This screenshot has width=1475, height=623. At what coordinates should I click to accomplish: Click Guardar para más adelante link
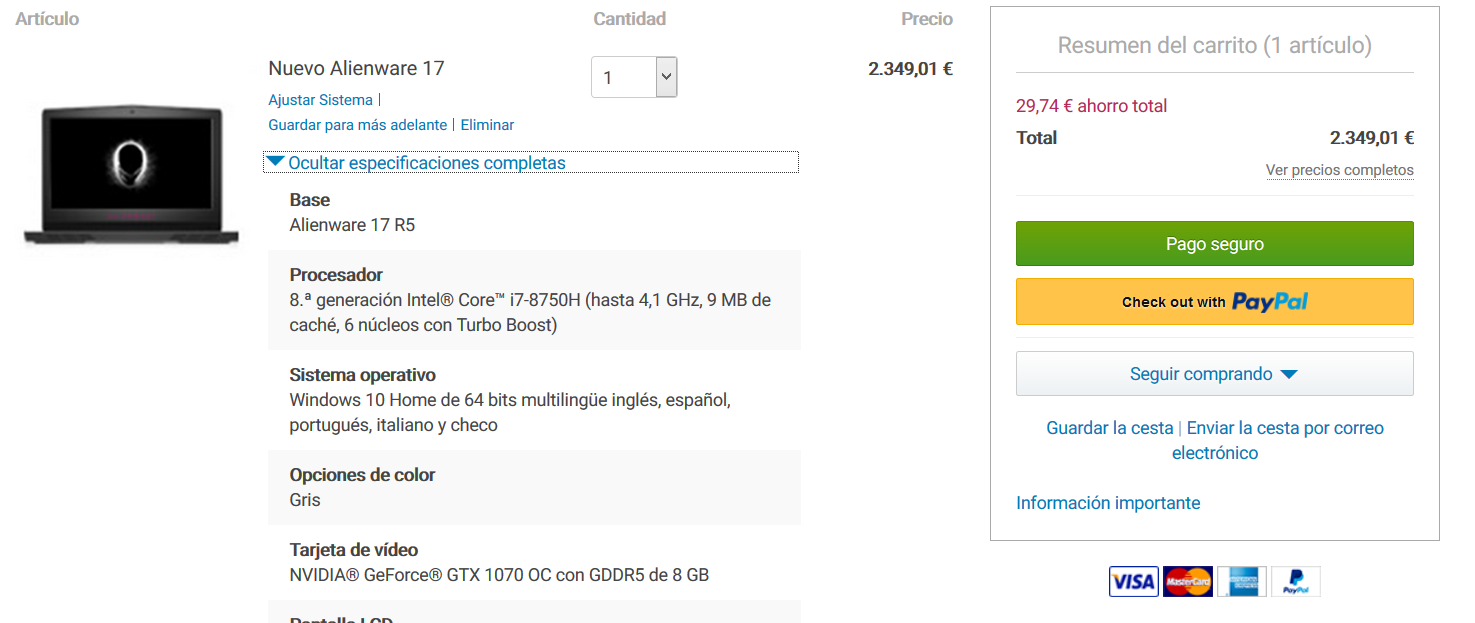358,125
